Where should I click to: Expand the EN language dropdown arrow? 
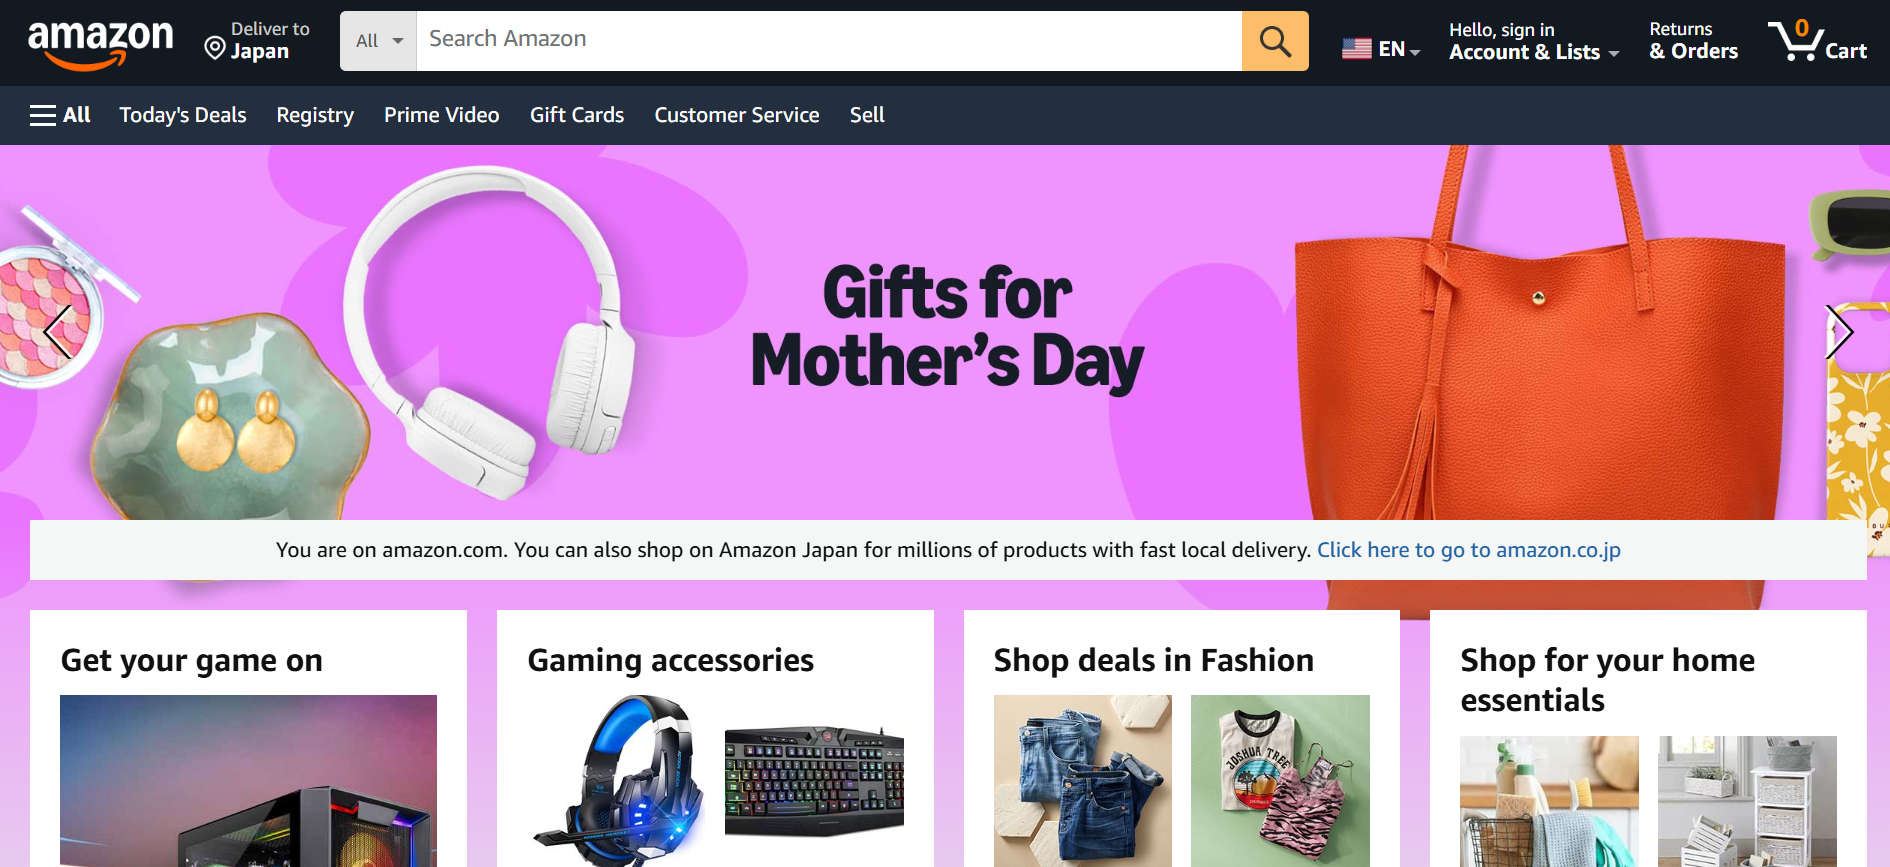pos(1415,52)
